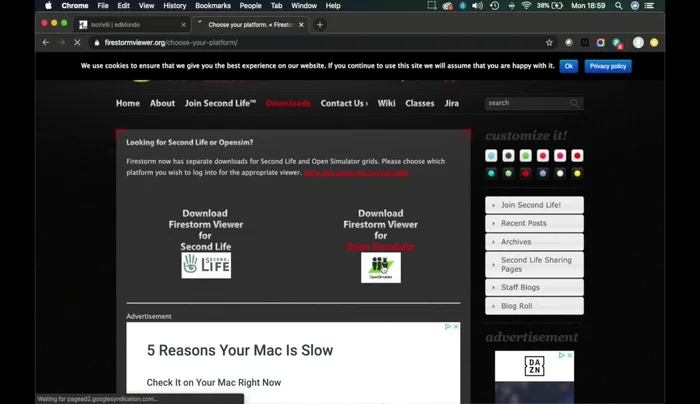Screen dimensions: 700x404
Task: Click the OpenSimulator logo image
Action: (381, 267)
